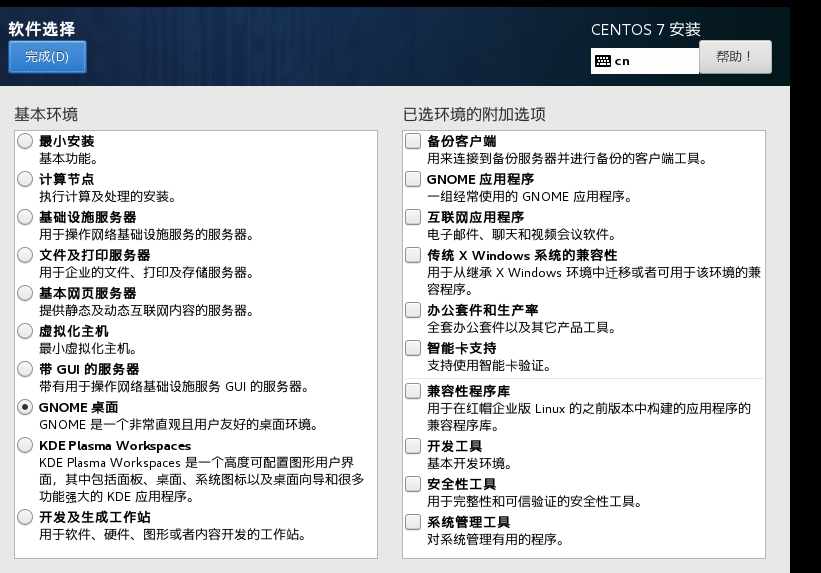Check the 兼容性程序库 checkbox
The width and height of the screenshot is (821, 573).
click(x=413, y=391)
